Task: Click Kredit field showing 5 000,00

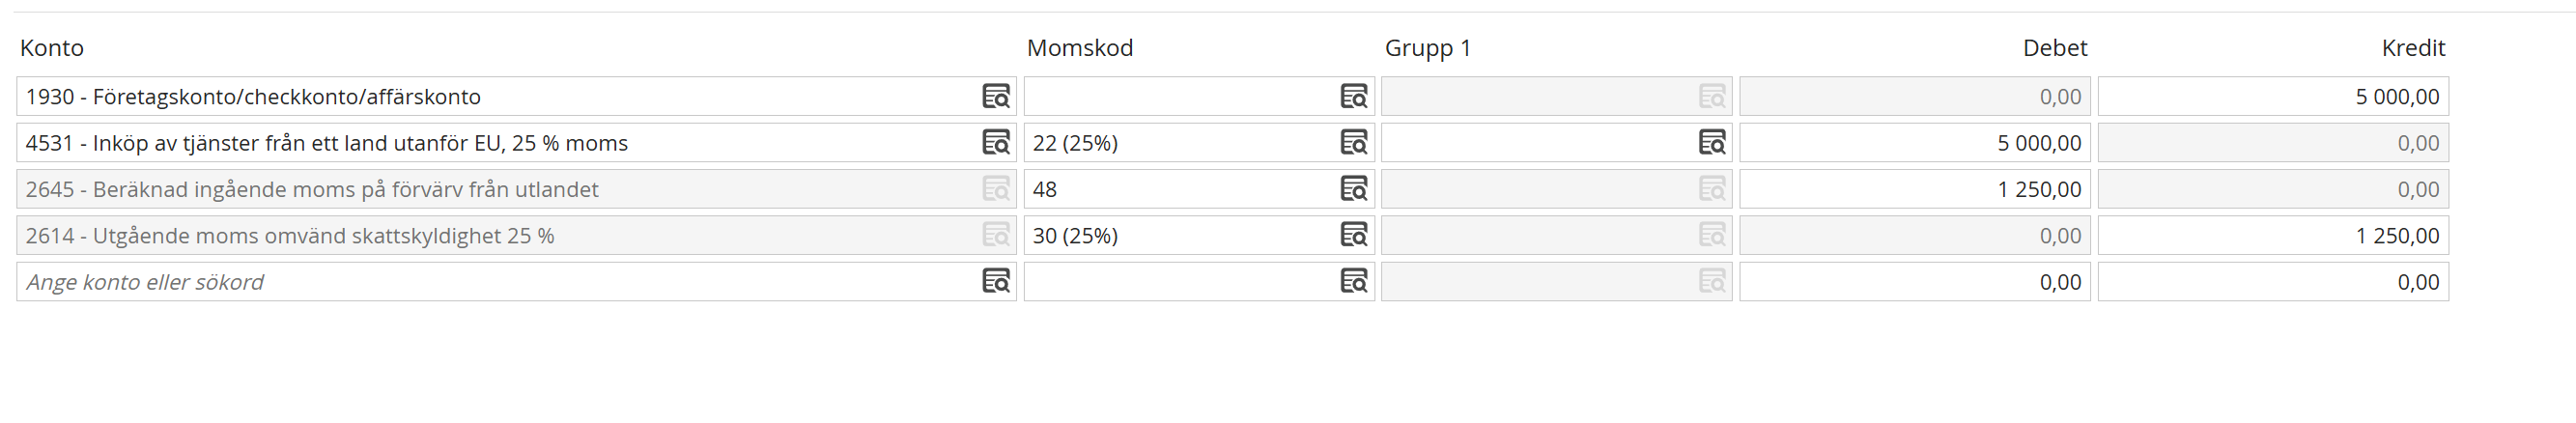Action: tap(2272, 97)
